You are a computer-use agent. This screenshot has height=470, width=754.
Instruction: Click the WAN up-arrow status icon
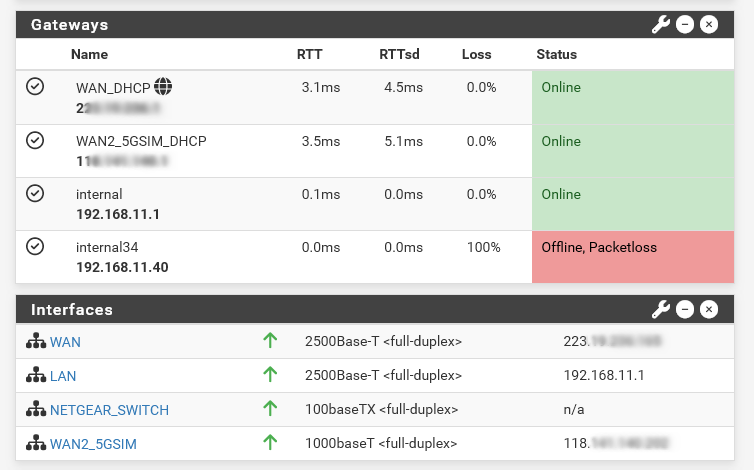click(269, 341)
